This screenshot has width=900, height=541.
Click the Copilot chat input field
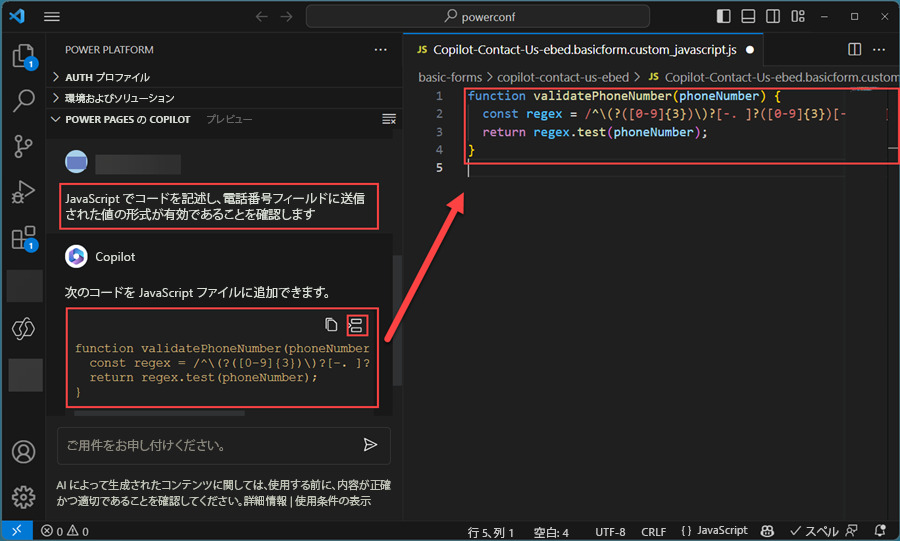224,445
